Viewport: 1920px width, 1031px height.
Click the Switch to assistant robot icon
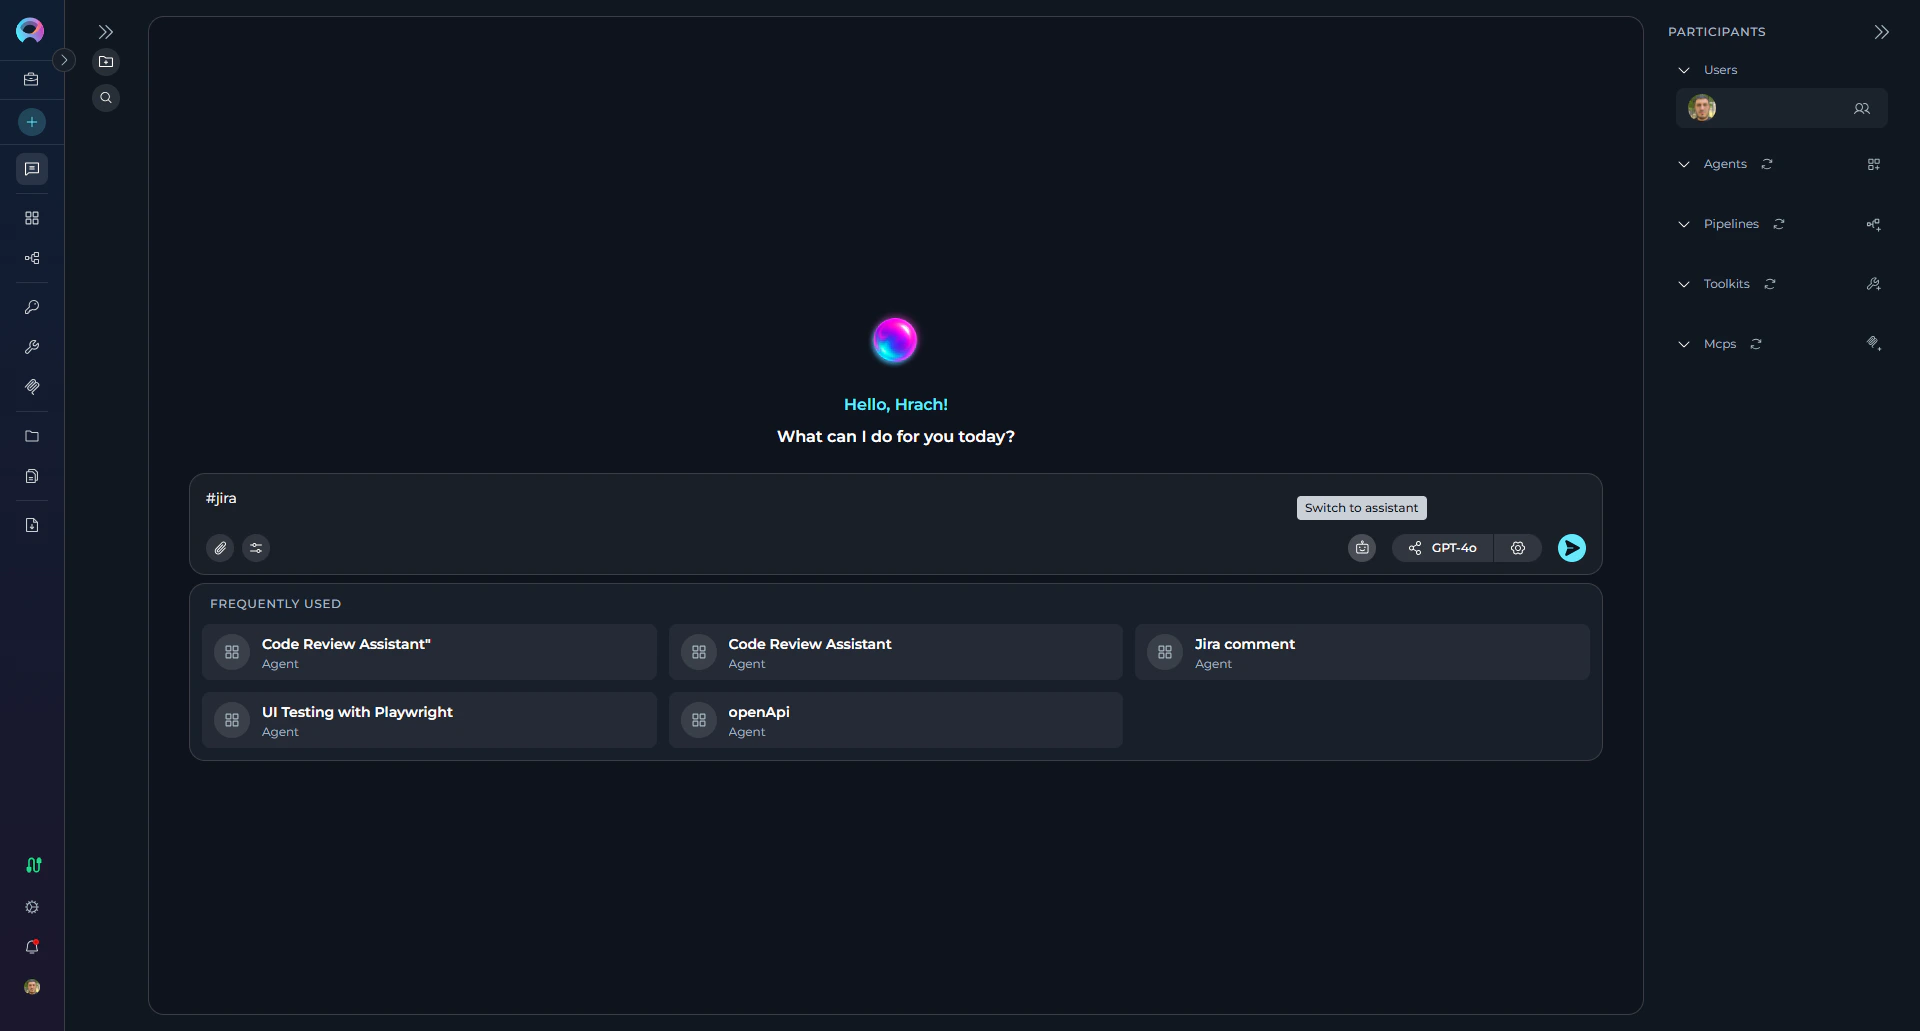coord(1361,548)
